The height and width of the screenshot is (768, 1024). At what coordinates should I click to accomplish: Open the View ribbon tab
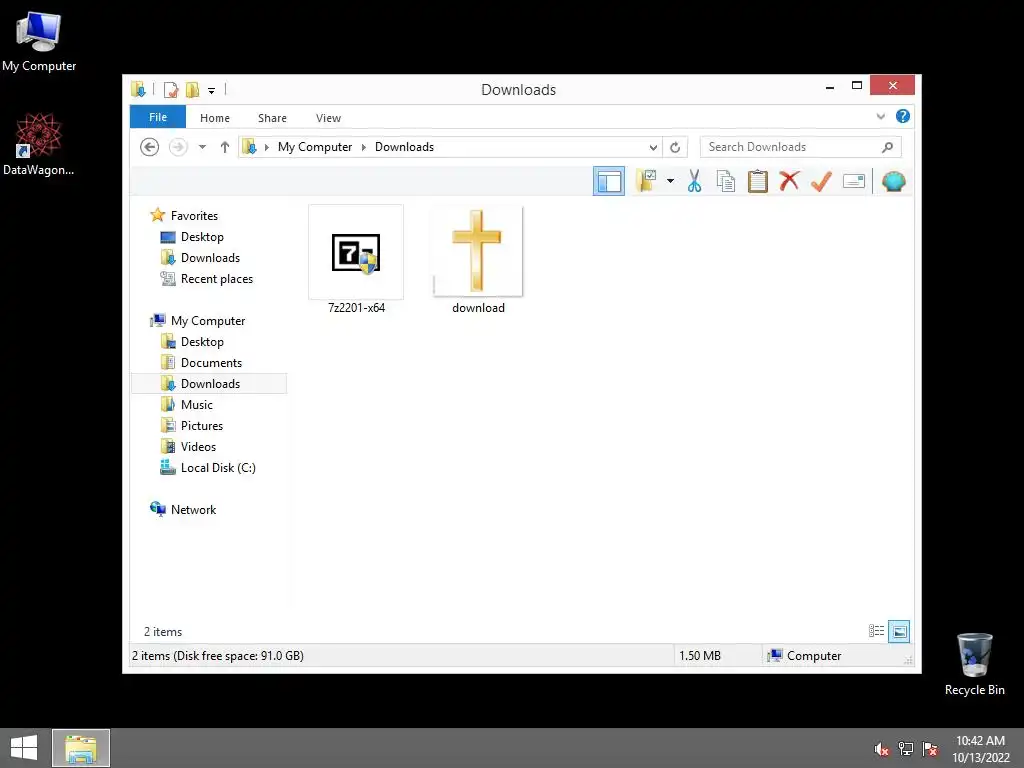click(328, 118)
